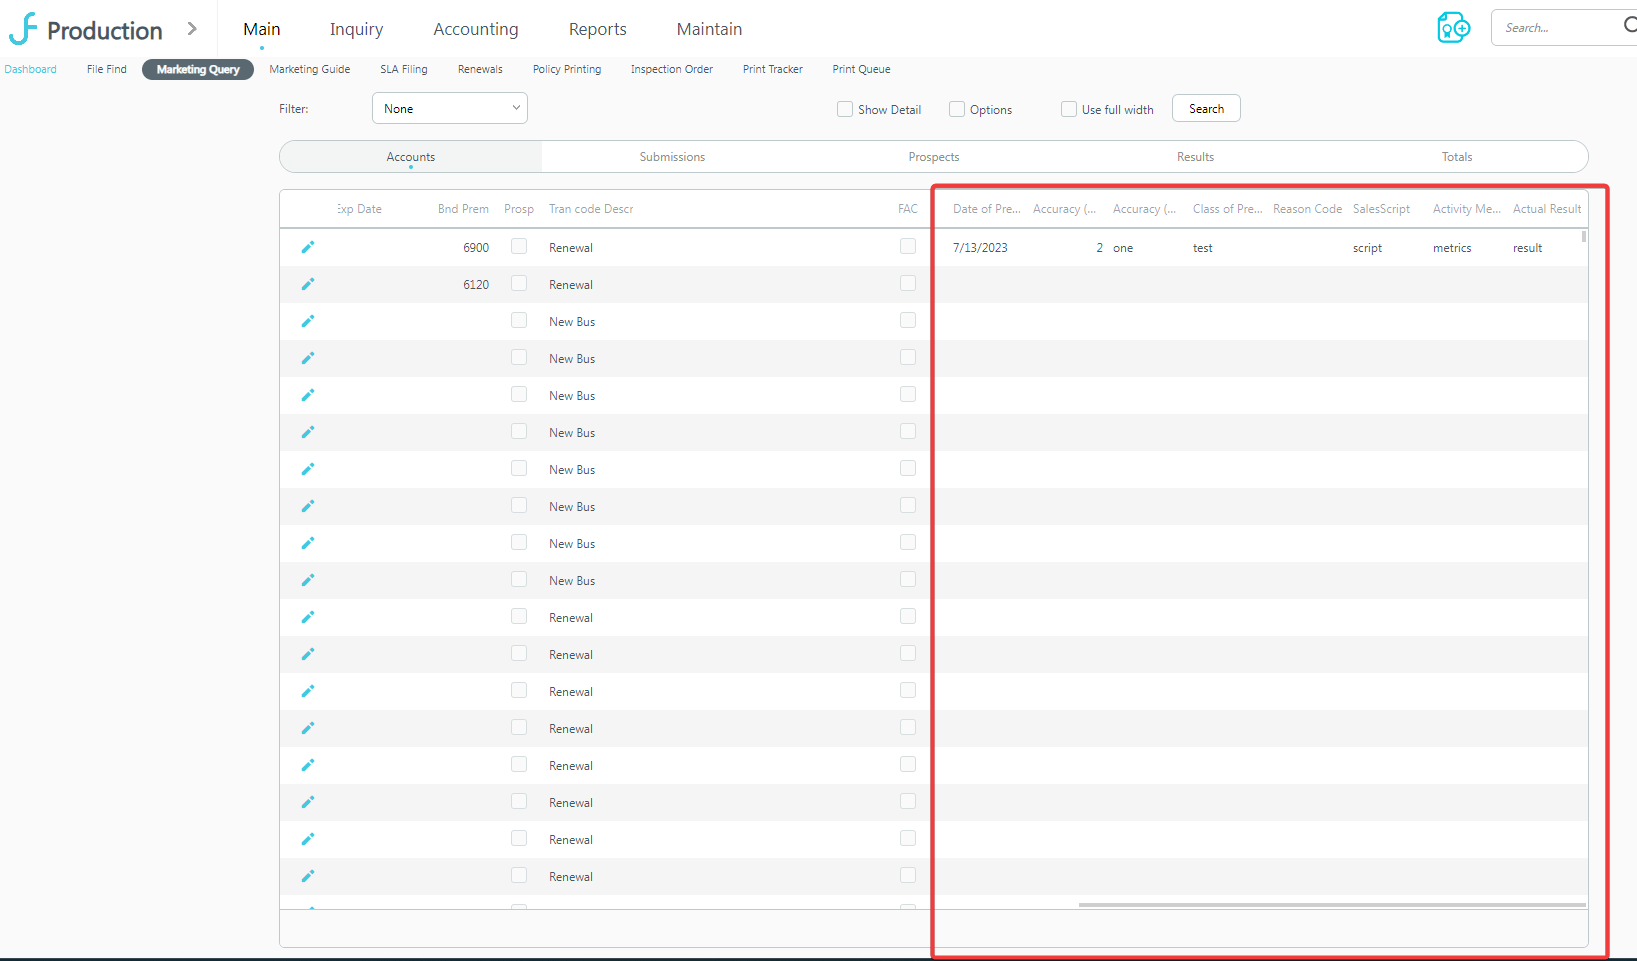The image size is (1637, 961).
Task: Click the edit pencil on the 6120 row
Action: coord(308,284)
